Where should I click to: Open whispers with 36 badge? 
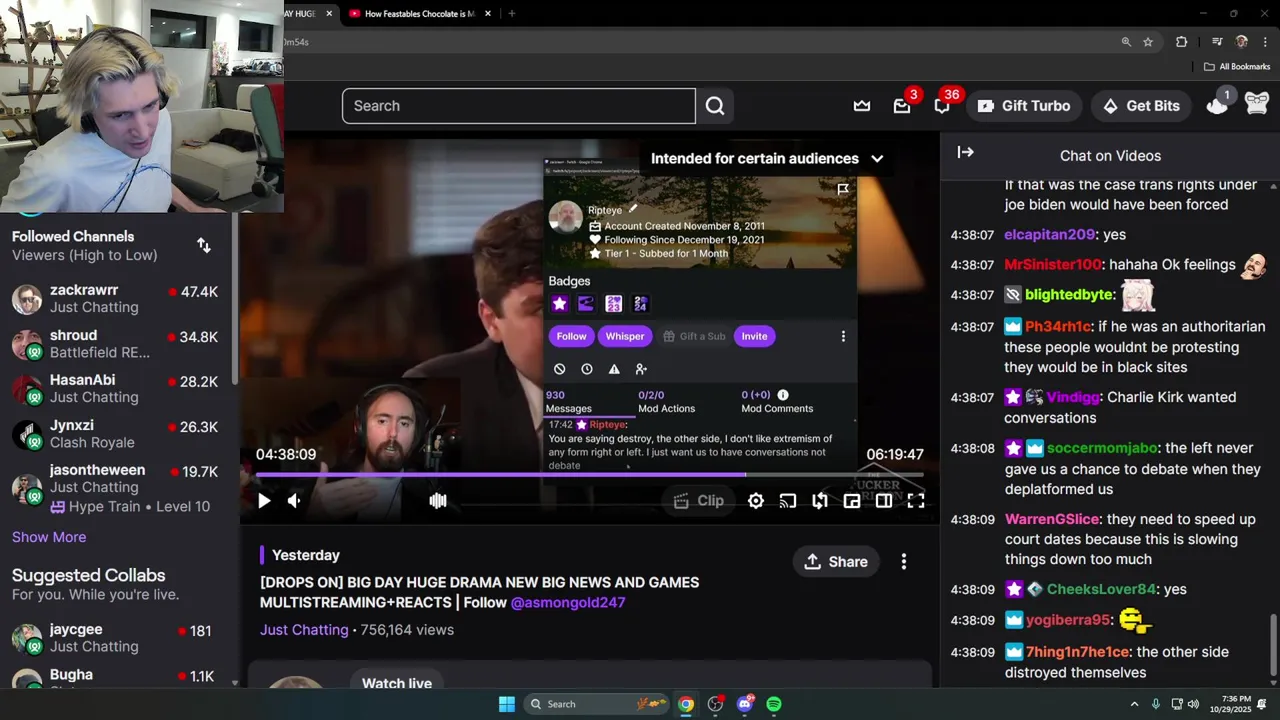tap(942, 106)
